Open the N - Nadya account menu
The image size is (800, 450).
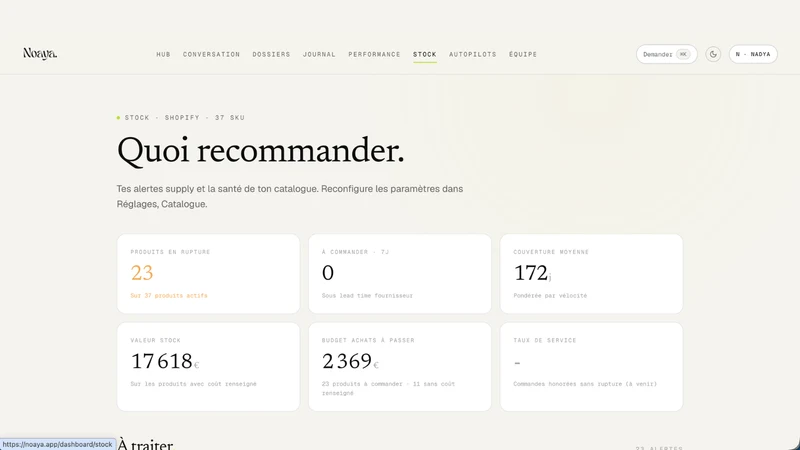click(x=753, y=54)
